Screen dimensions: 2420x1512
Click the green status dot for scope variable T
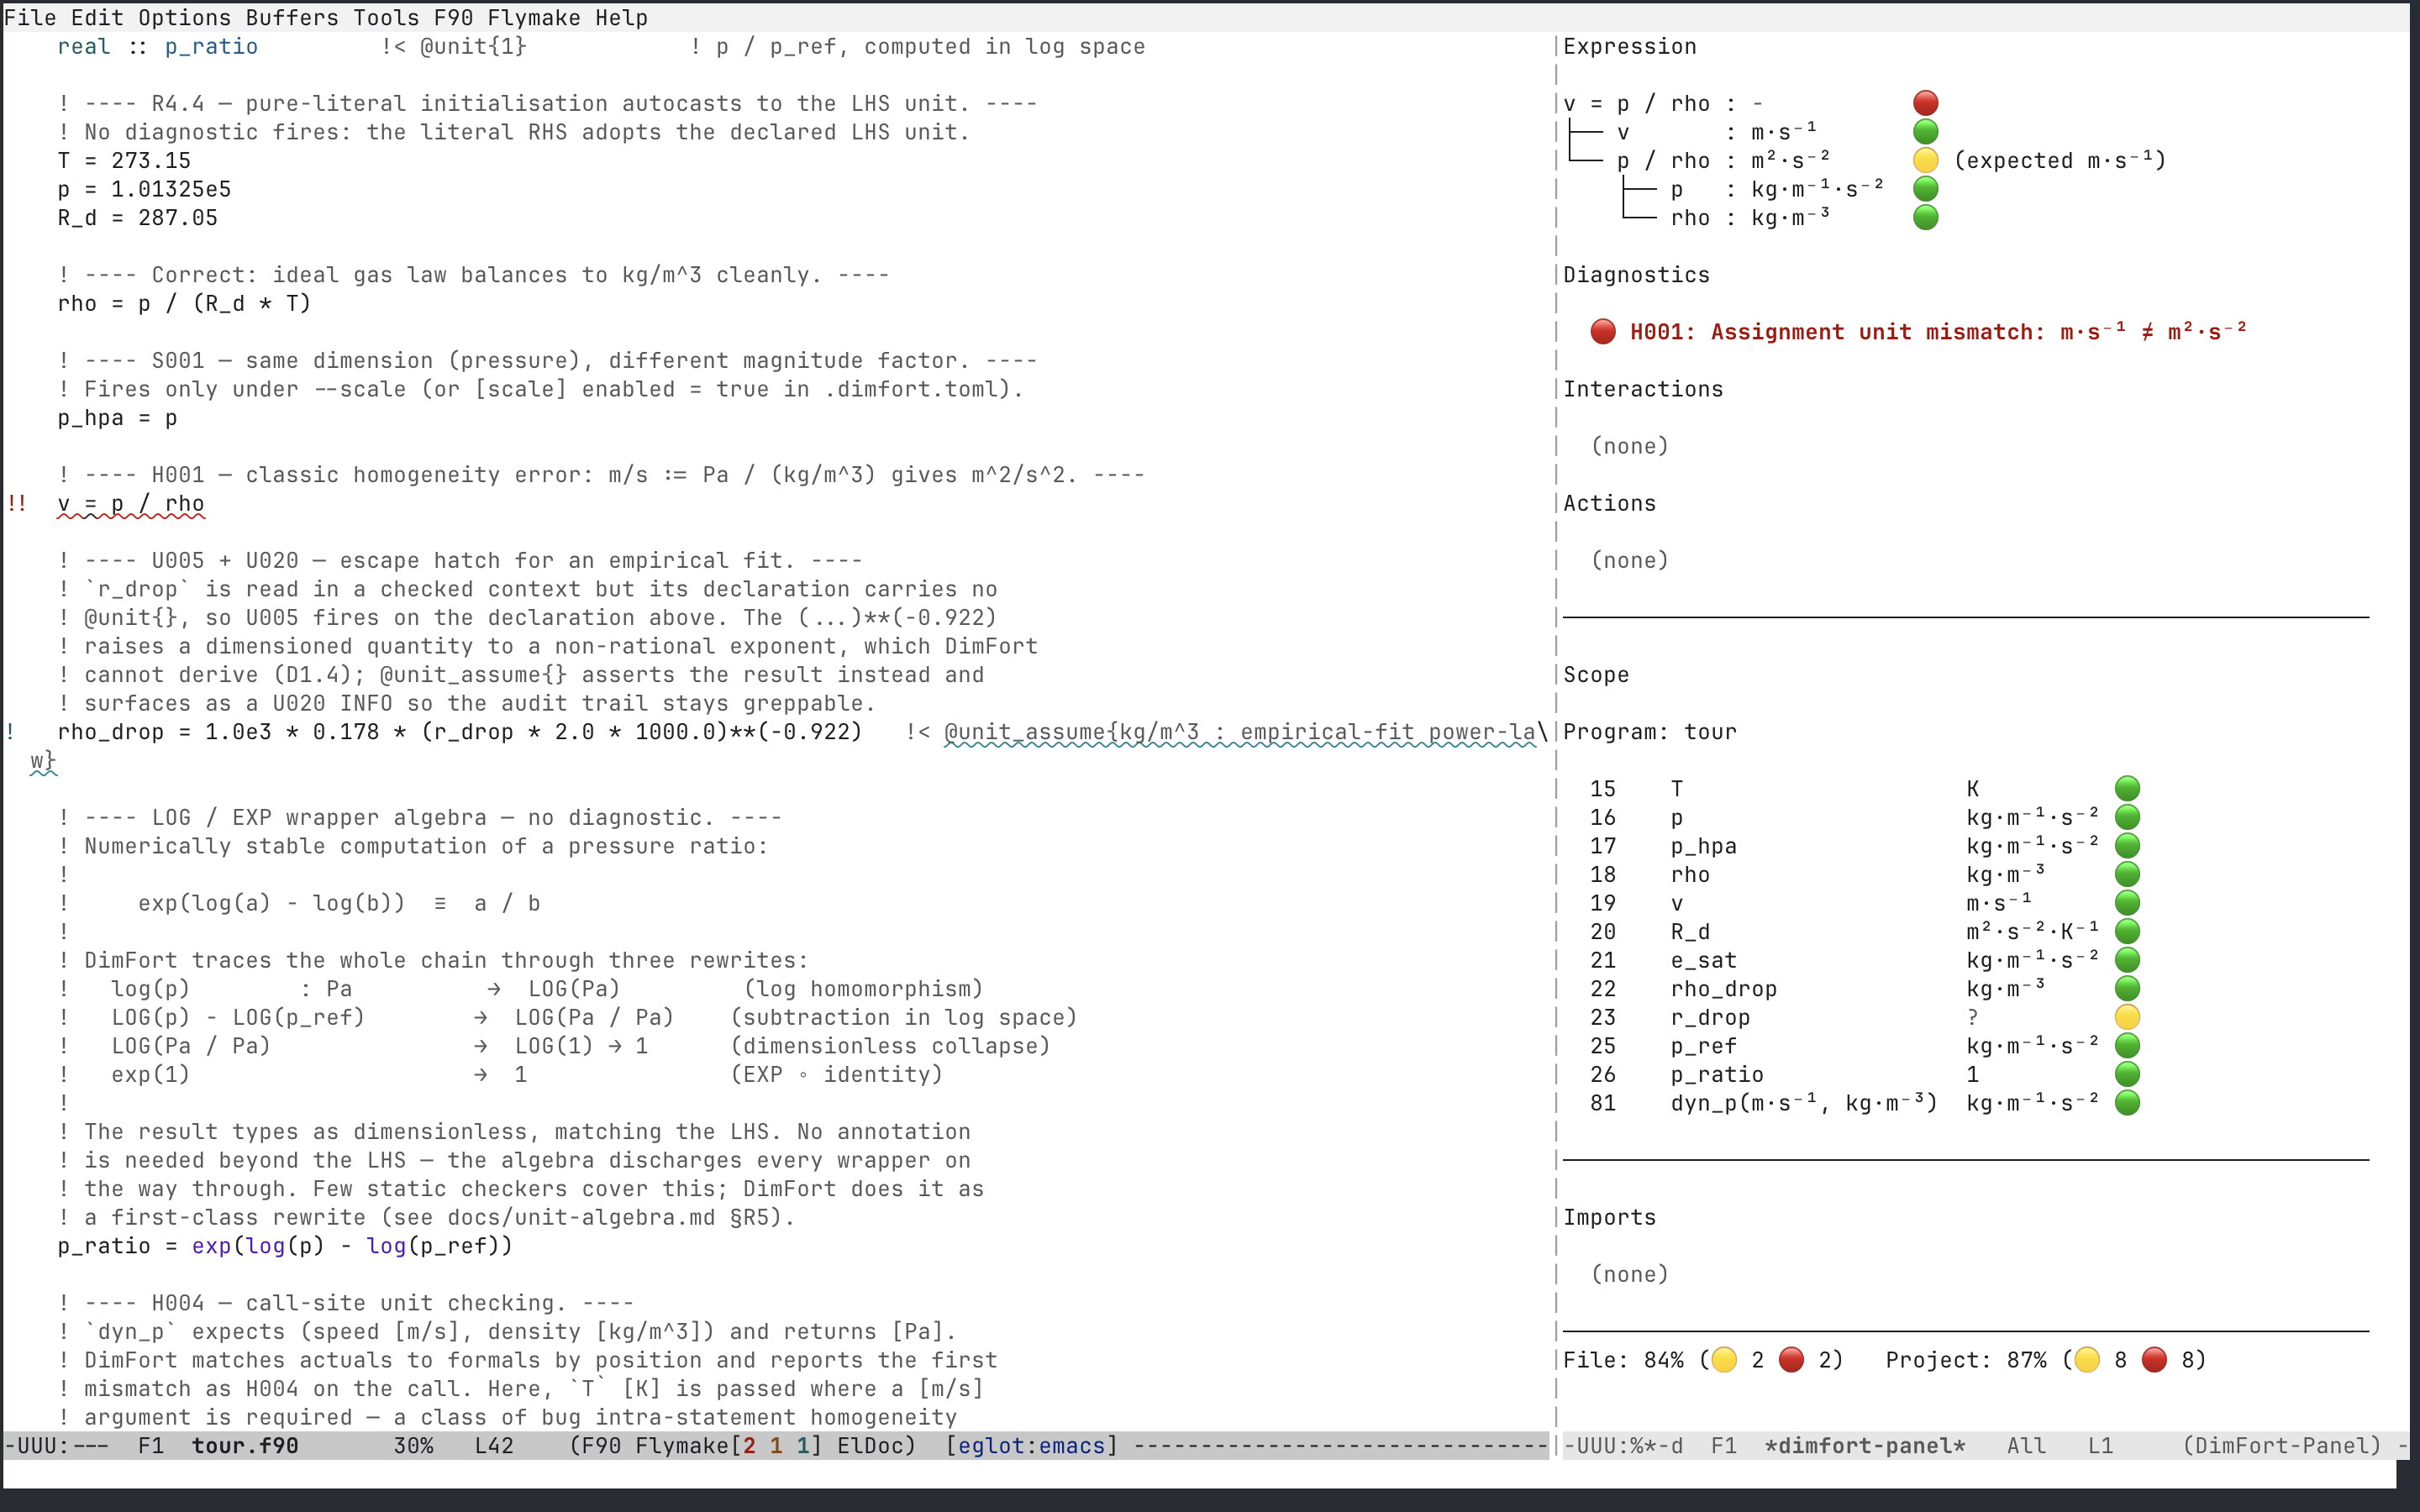(x=2127, y=789)
